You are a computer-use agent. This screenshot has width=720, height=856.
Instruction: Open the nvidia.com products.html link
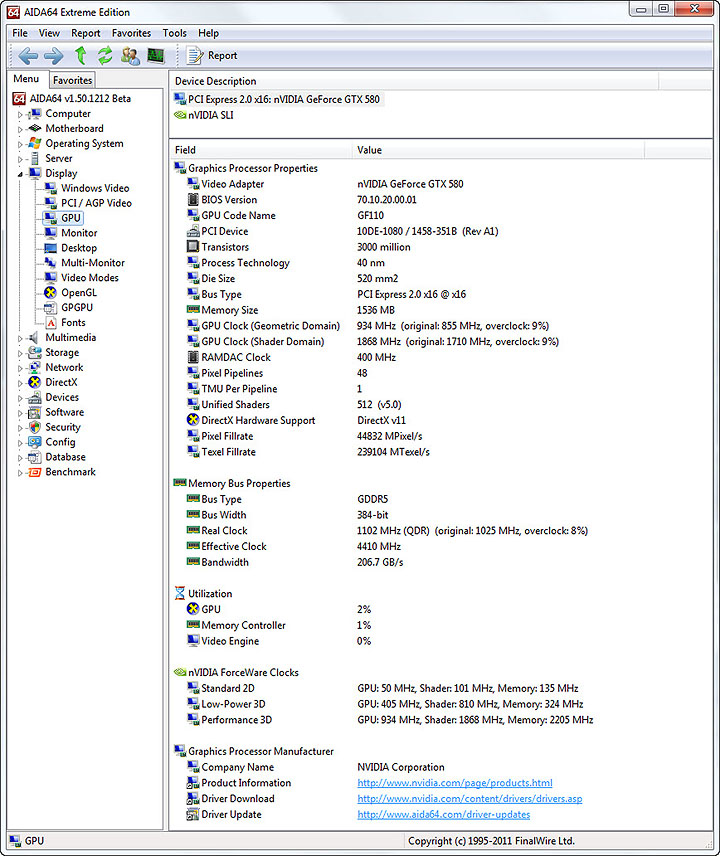pos(455,783)
